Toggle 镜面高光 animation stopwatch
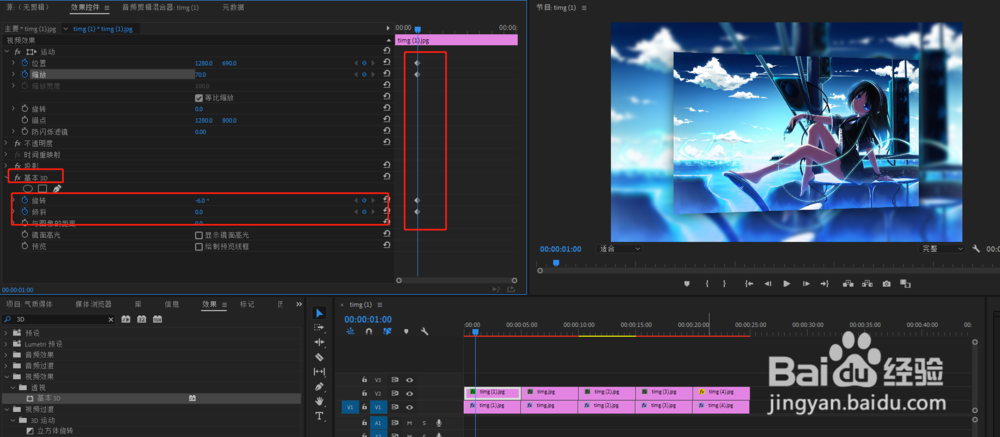1000x437 pixels. pyautogui.click(x=25, y=235)
